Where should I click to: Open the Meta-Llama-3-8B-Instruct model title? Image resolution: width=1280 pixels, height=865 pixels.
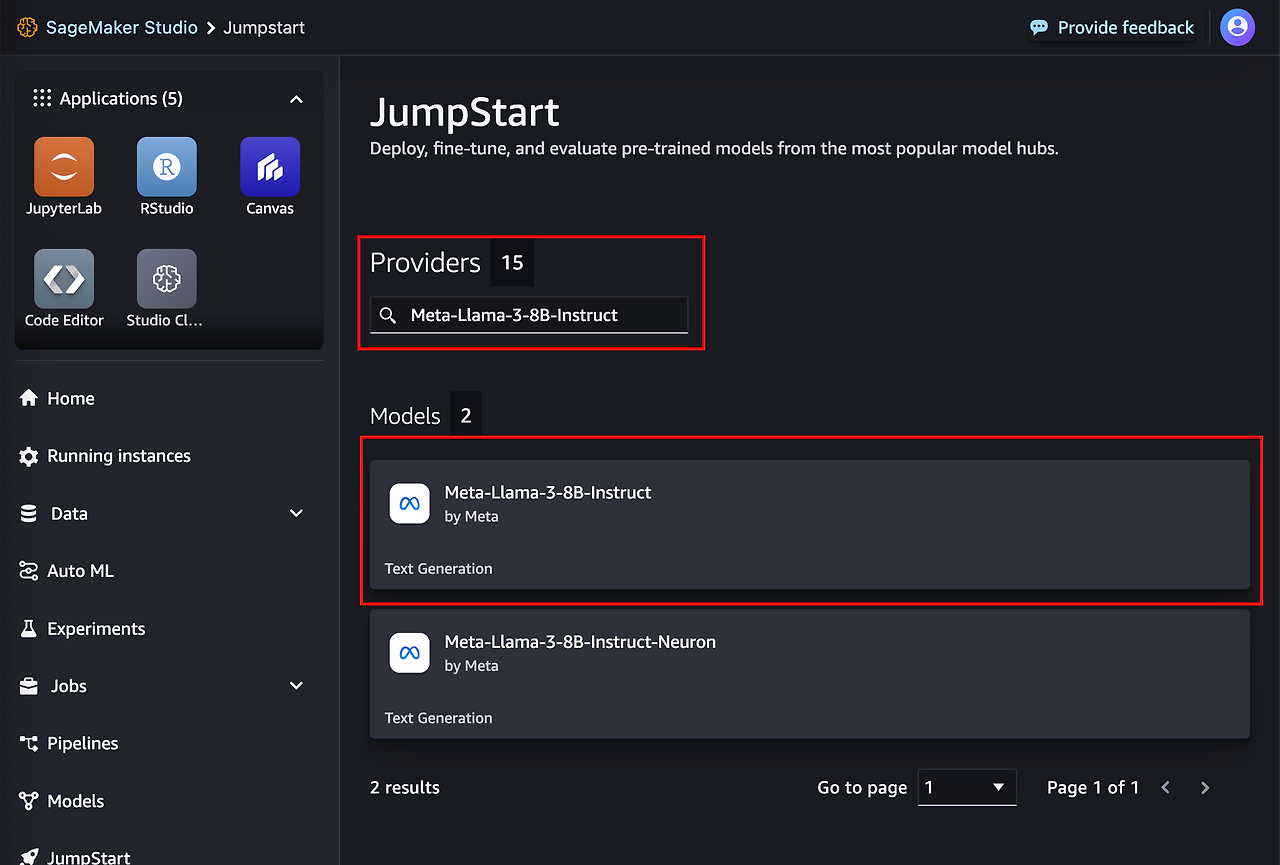click(548, 492)
